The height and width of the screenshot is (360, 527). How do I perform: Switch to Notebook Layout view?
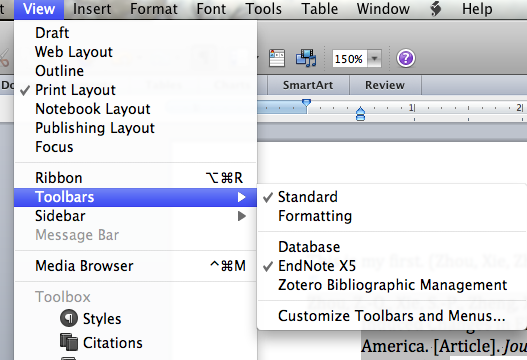point(135,109)
